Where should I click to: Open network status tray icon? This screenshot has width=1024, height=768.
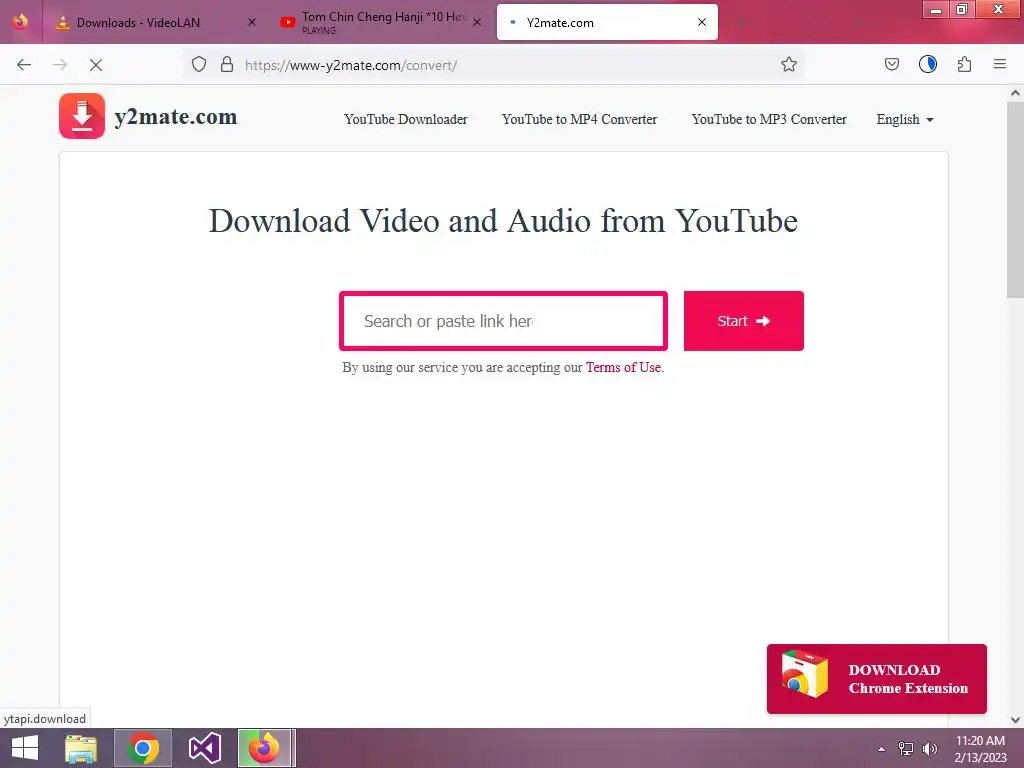coord(906,748)
